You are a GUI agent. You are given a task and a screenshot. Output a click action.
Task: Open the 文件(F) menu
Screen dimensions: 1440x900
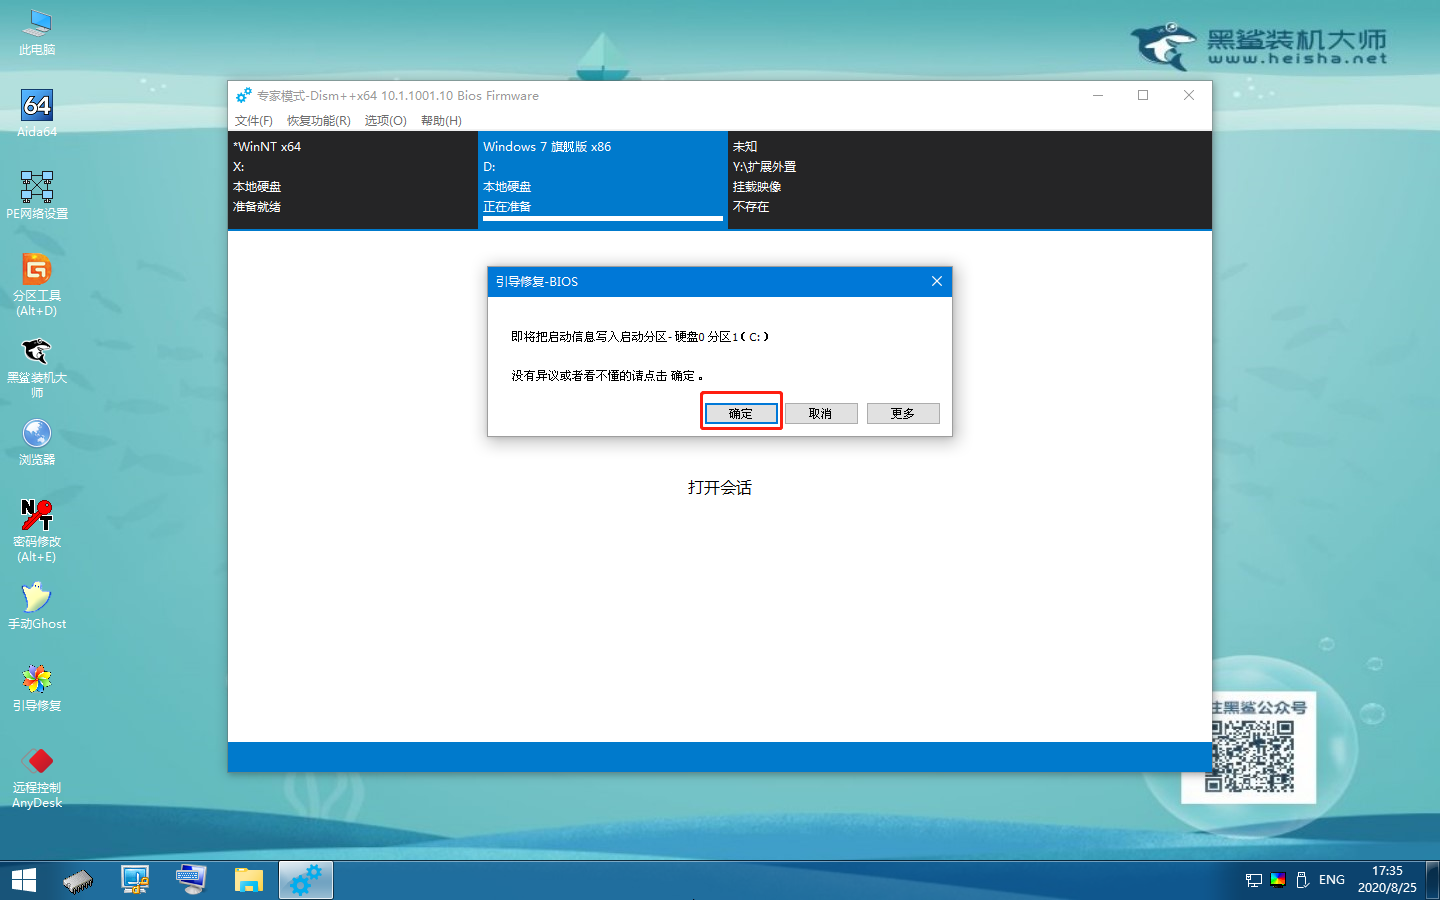click(x=253, y=120)
